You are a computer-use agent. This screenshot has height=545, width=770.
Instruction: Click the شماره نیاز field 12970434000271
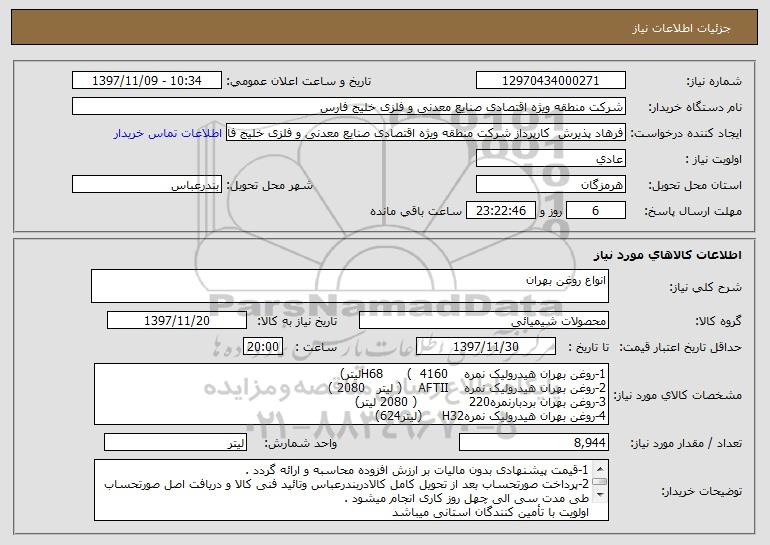[550, 81]
